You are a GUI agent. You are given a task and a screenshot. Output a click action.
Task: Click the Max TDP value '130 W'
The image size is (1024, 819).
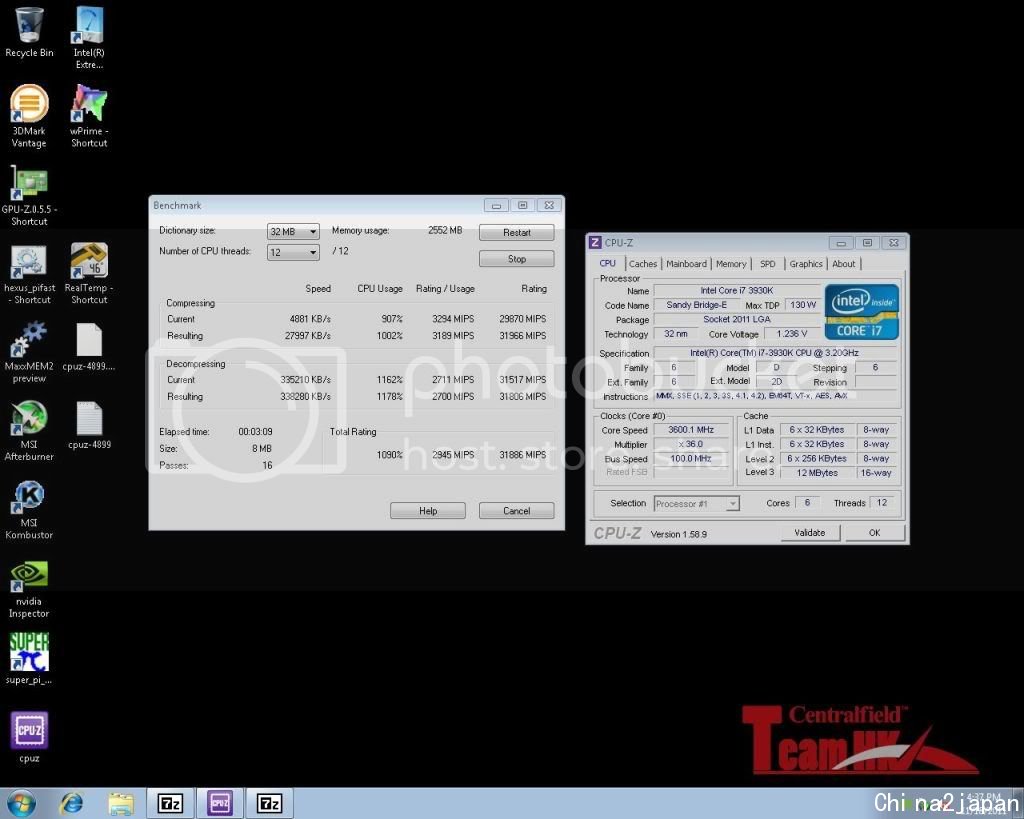click(803, 305)
